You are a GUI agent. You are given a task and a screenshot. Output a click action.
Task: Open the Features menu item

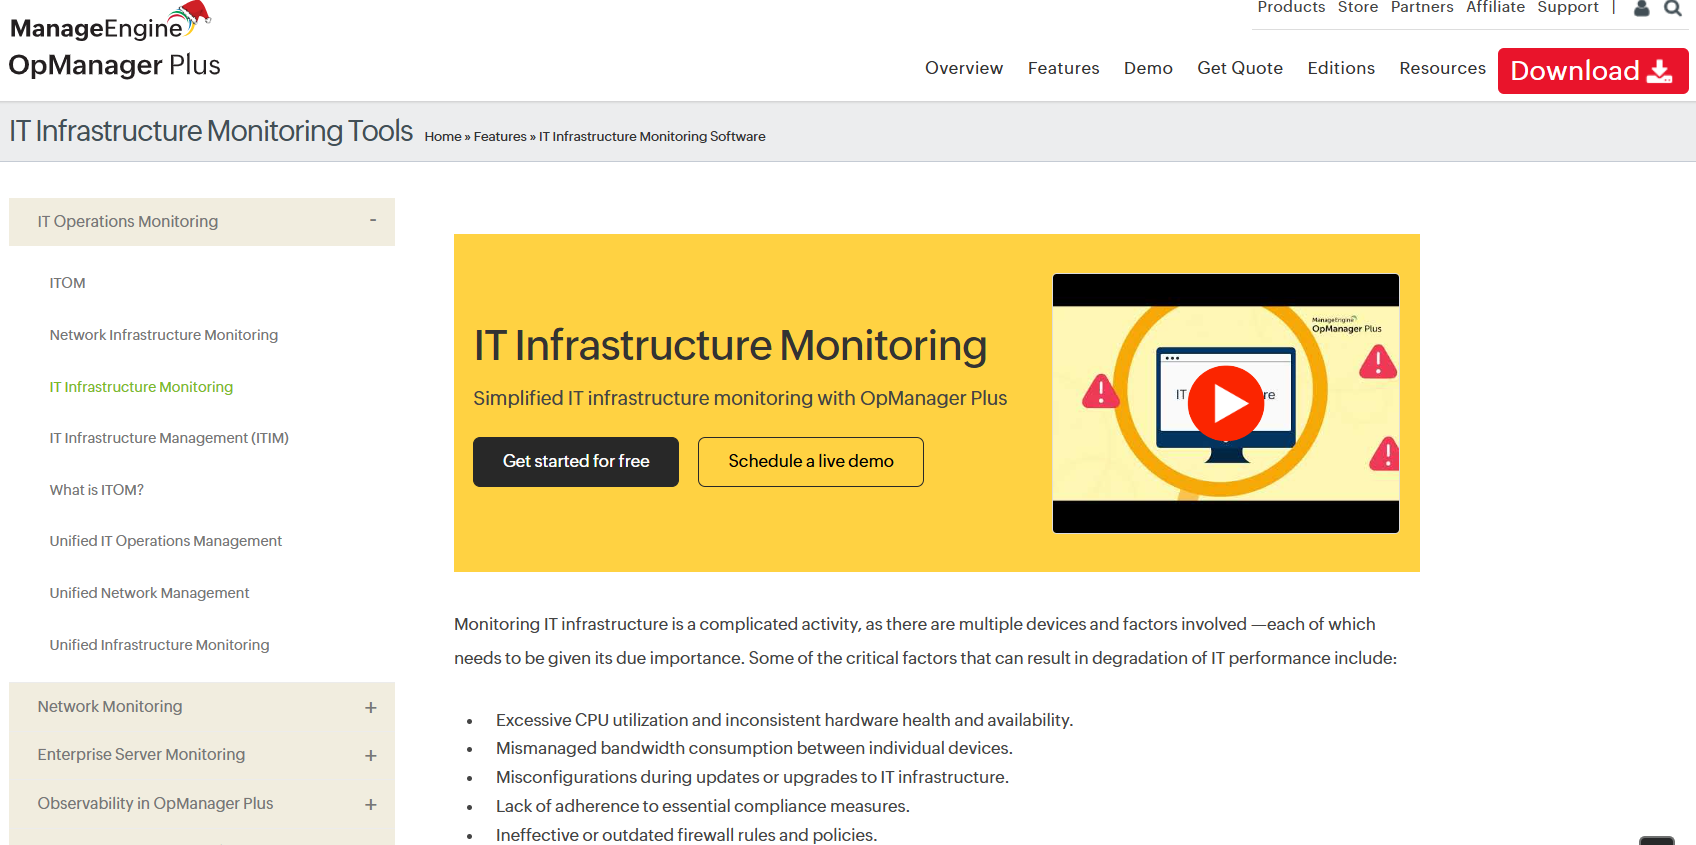click(1063, 68)
